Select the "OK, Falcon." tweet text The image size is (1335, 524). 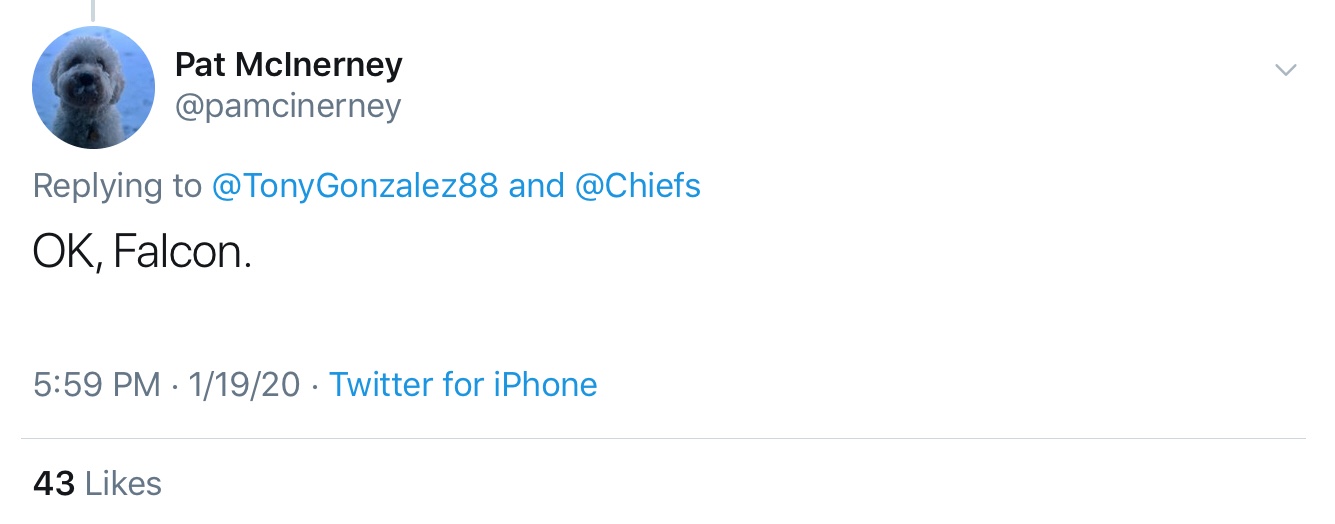tap(142, 253)
